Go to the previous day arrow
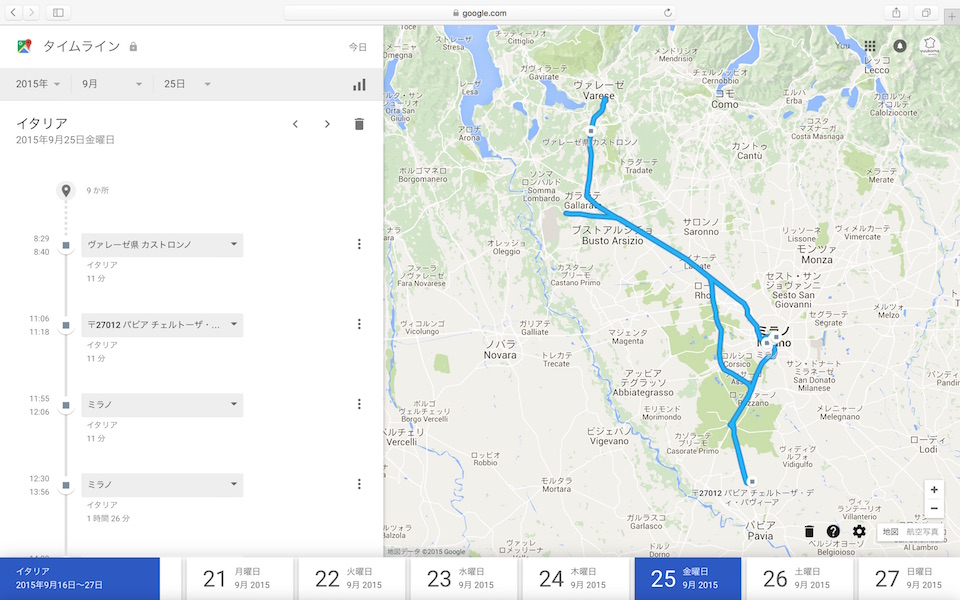The image size is (960, 600). point(295,124)
